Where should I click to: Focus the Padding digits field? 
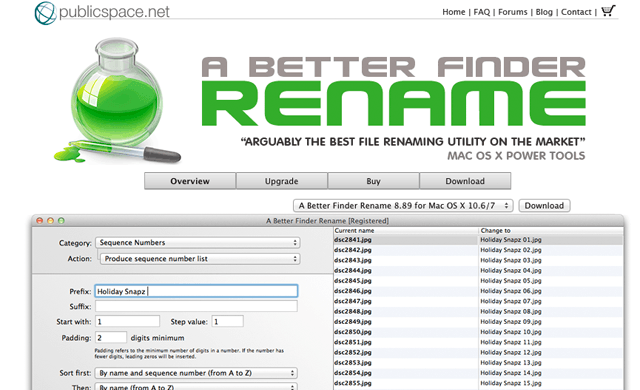point(111,337)
